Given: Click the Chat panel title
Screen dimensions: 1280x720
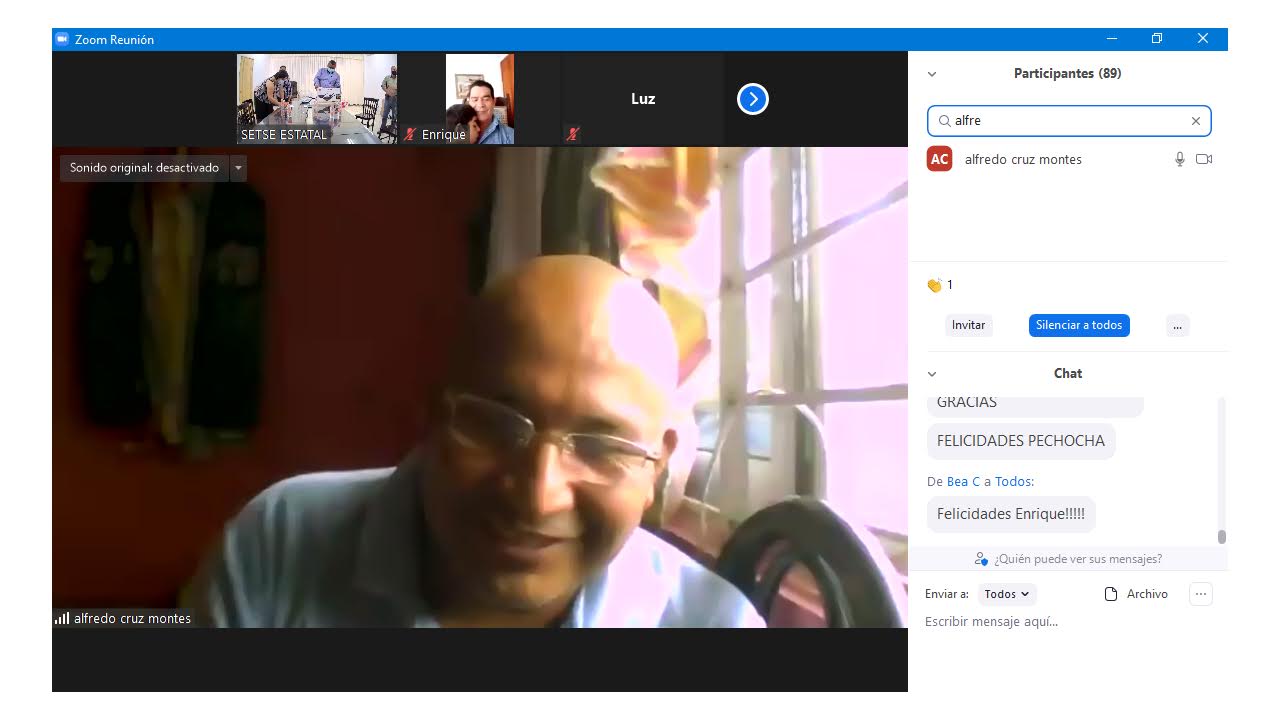Looking at the screenshot, I should [x=1068, y=374].
